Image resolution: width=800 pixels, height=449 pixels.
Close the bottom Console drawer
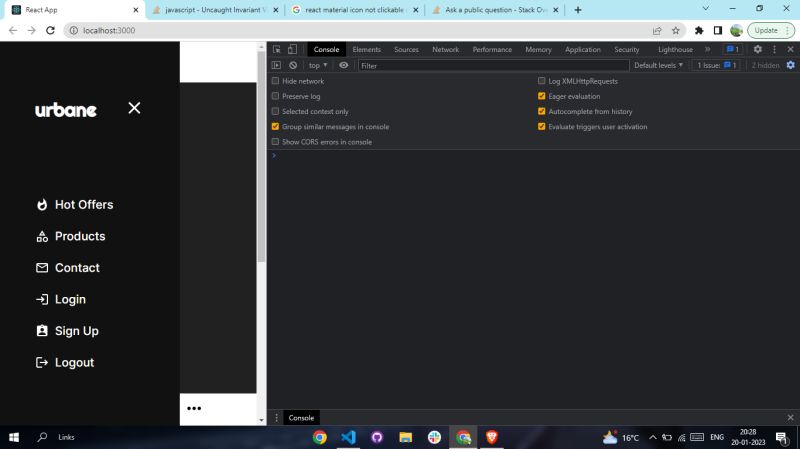pyautogui.click(x=790, y=418)
